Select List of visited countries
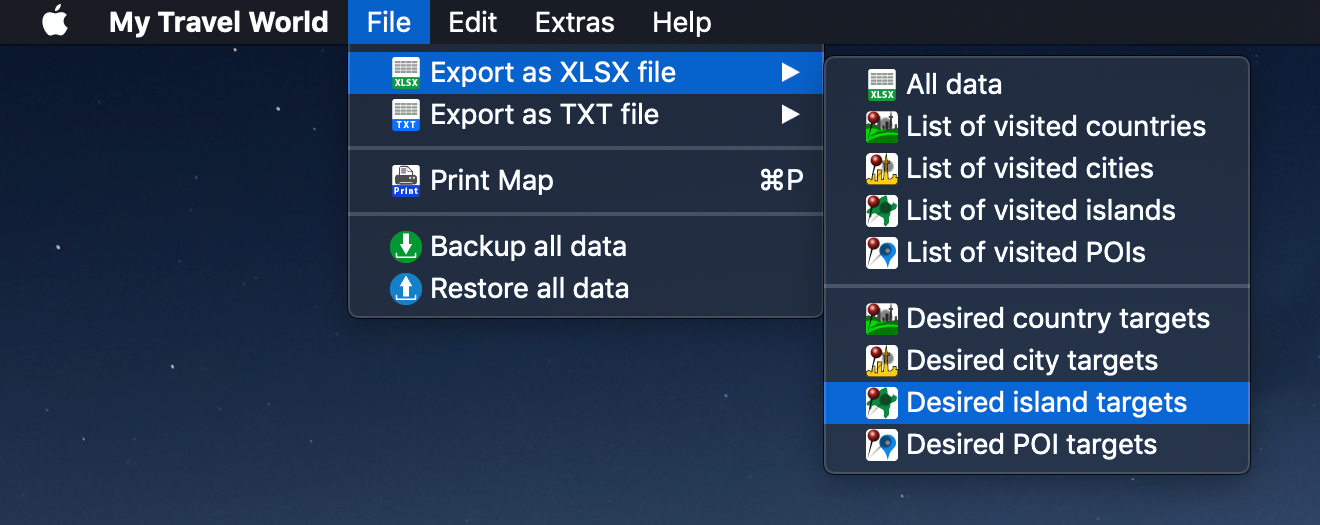Screen dimensions: 1320x525 [1037, 127]
